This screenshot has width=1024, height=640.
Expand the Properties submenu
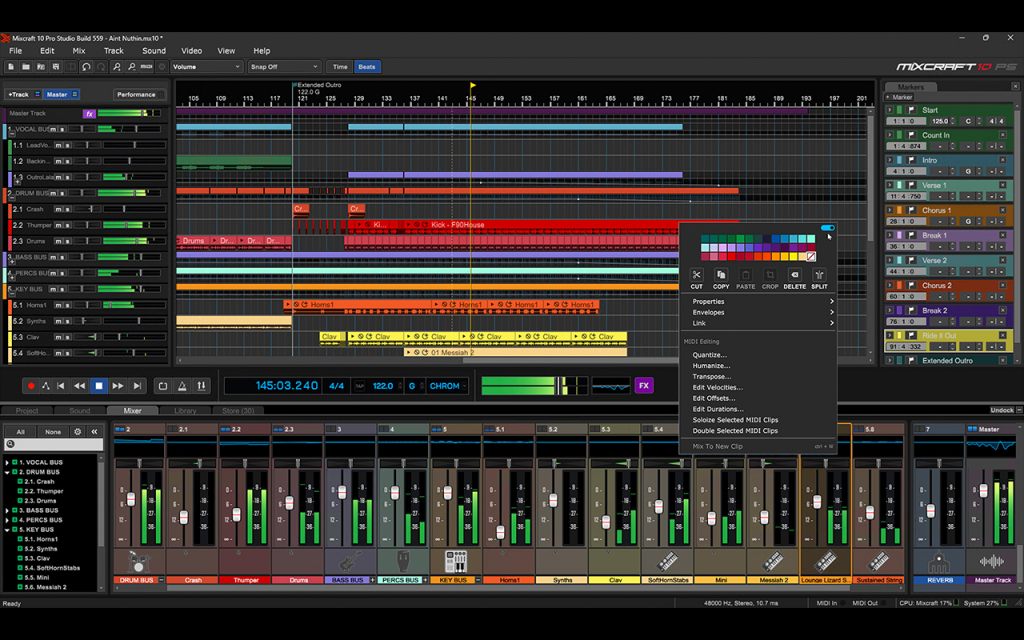click(761, 302)
